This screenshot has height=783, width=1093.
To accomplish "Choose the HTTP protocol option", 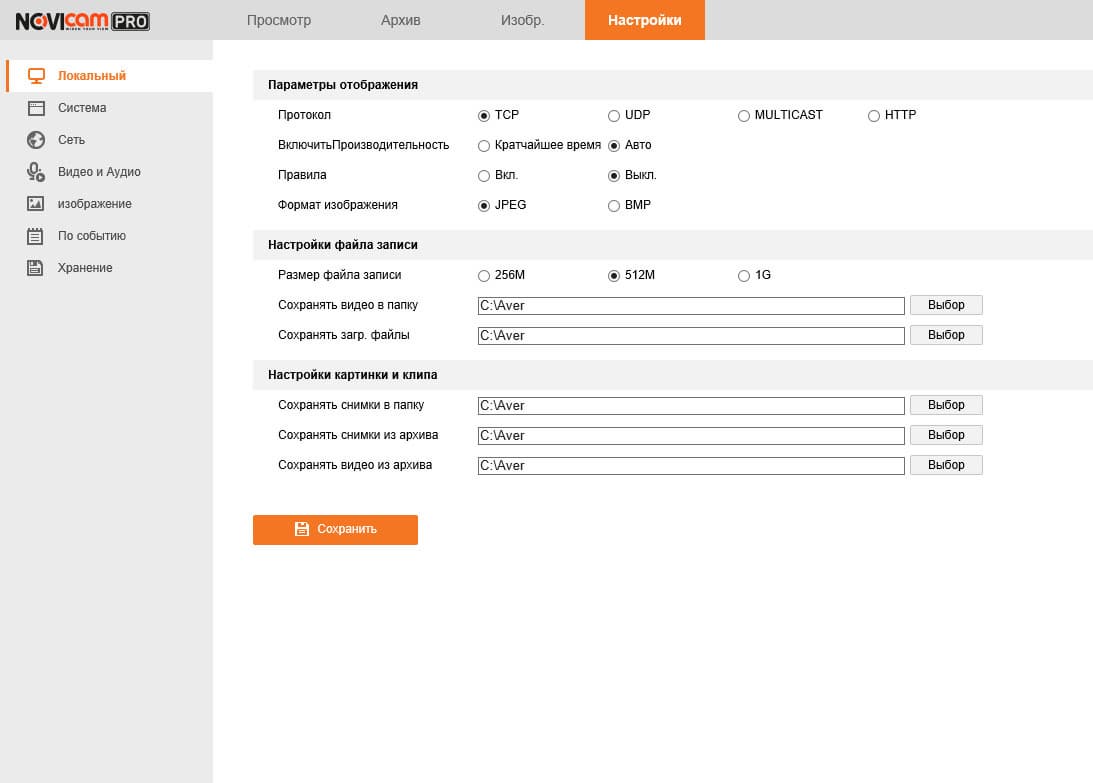I will 873,116.
